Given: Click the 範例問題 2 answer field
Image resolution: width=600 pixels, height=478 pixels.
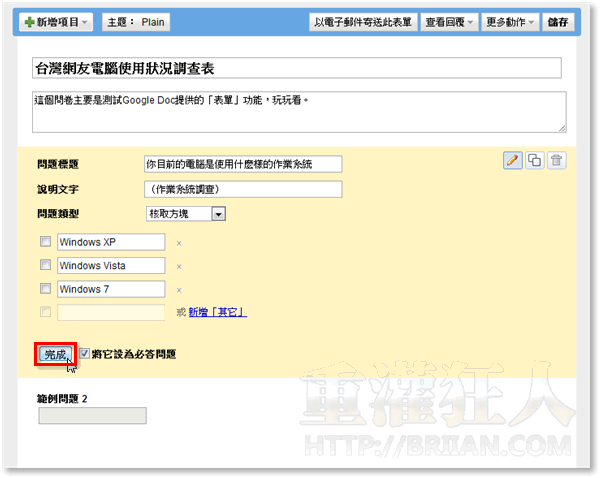Looking at the screenshot, I should click(x=92, y=416).
